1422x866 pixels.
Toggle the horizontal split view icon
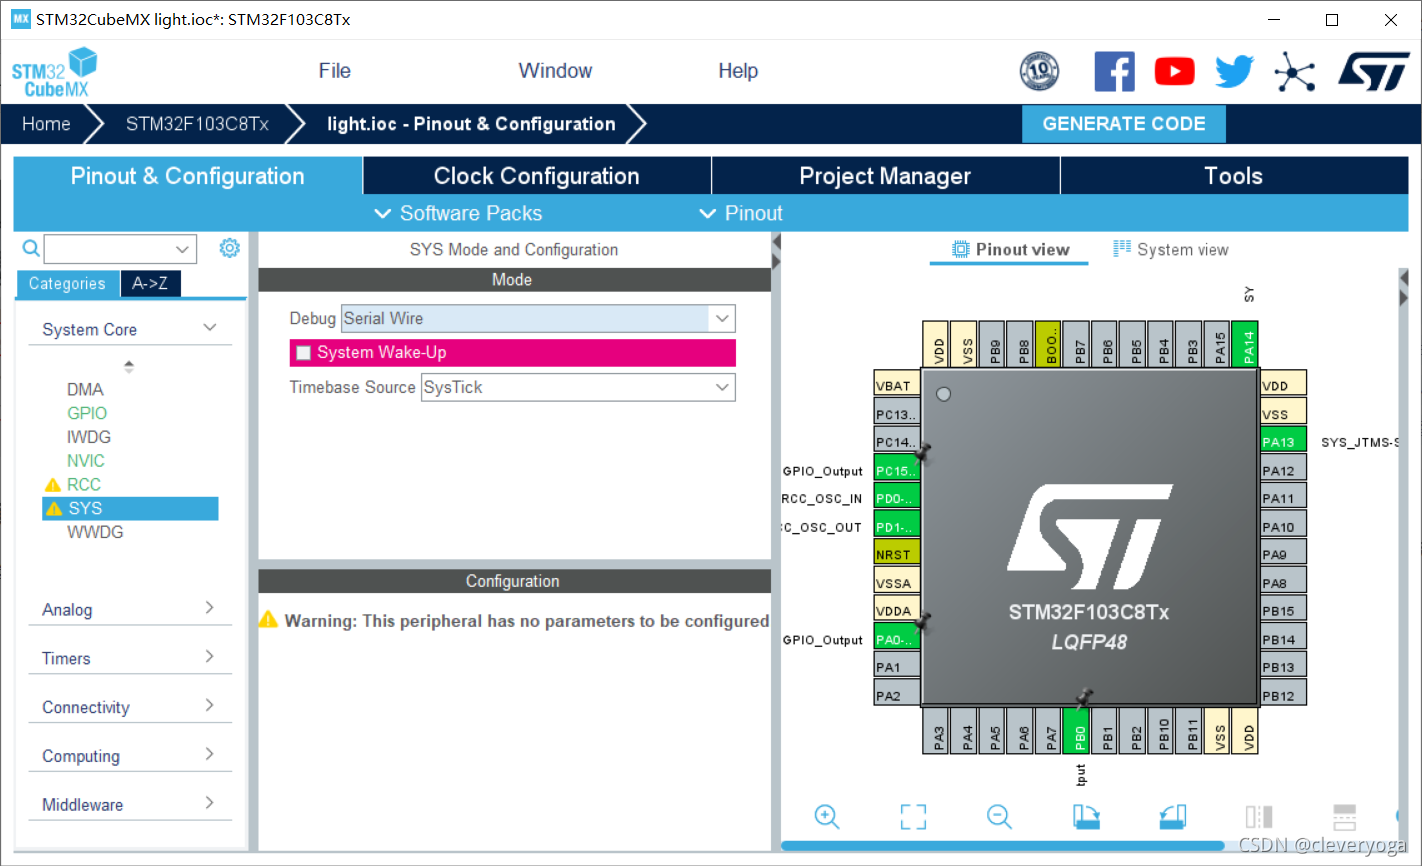point(1345,816)
